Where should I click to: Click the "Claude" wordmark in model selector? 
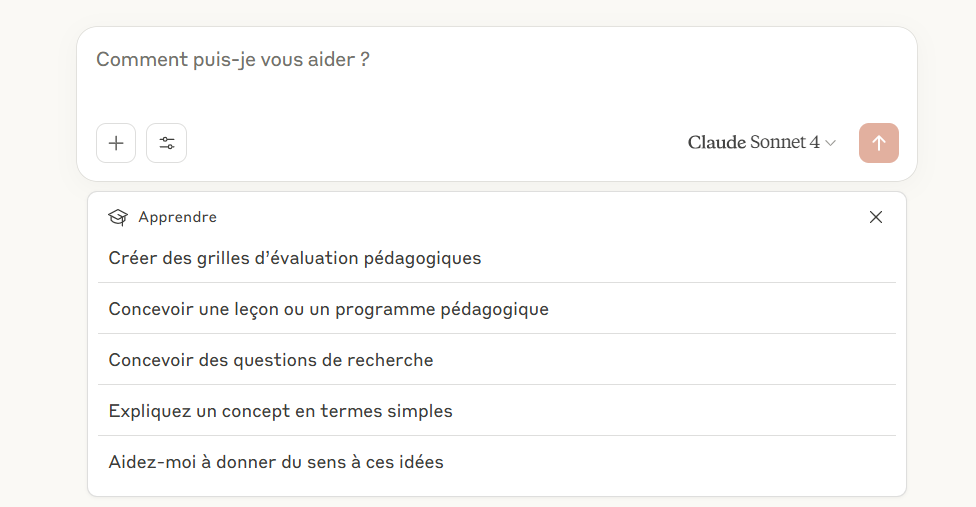tap(717, 143)
